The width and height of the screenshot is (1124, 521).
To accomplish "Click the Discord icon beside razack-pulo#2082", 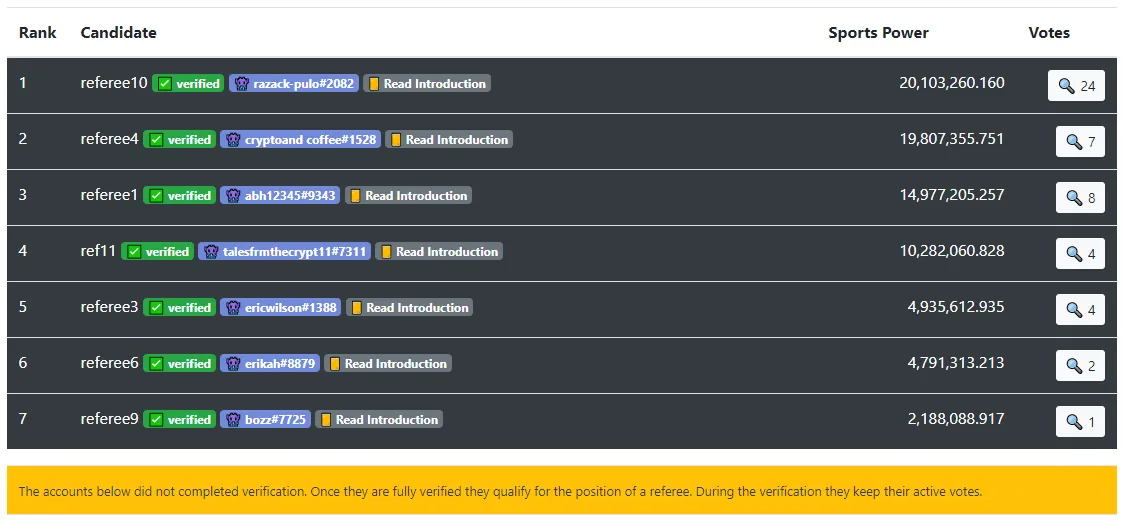I will click(242, 84).
